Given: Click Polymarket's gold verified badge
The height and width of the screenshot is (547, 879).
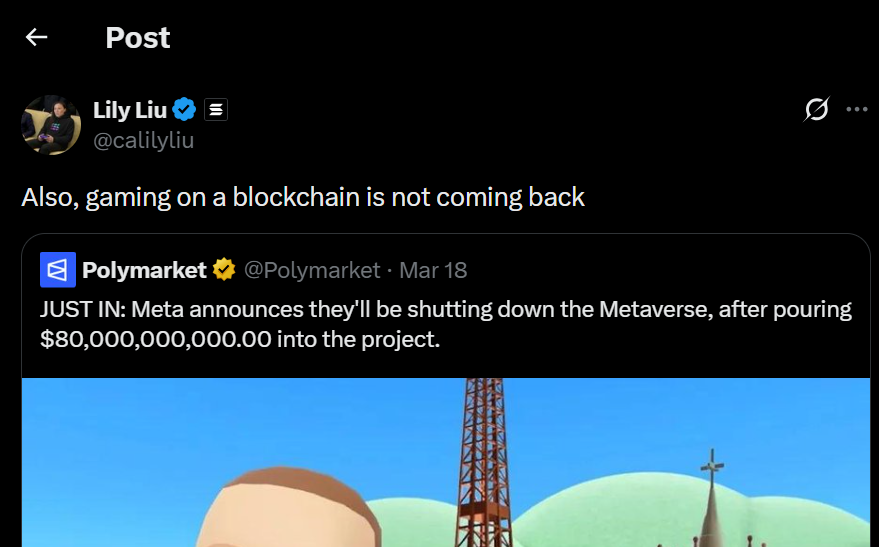Looking at the screenshot, I should pos(224,270).
